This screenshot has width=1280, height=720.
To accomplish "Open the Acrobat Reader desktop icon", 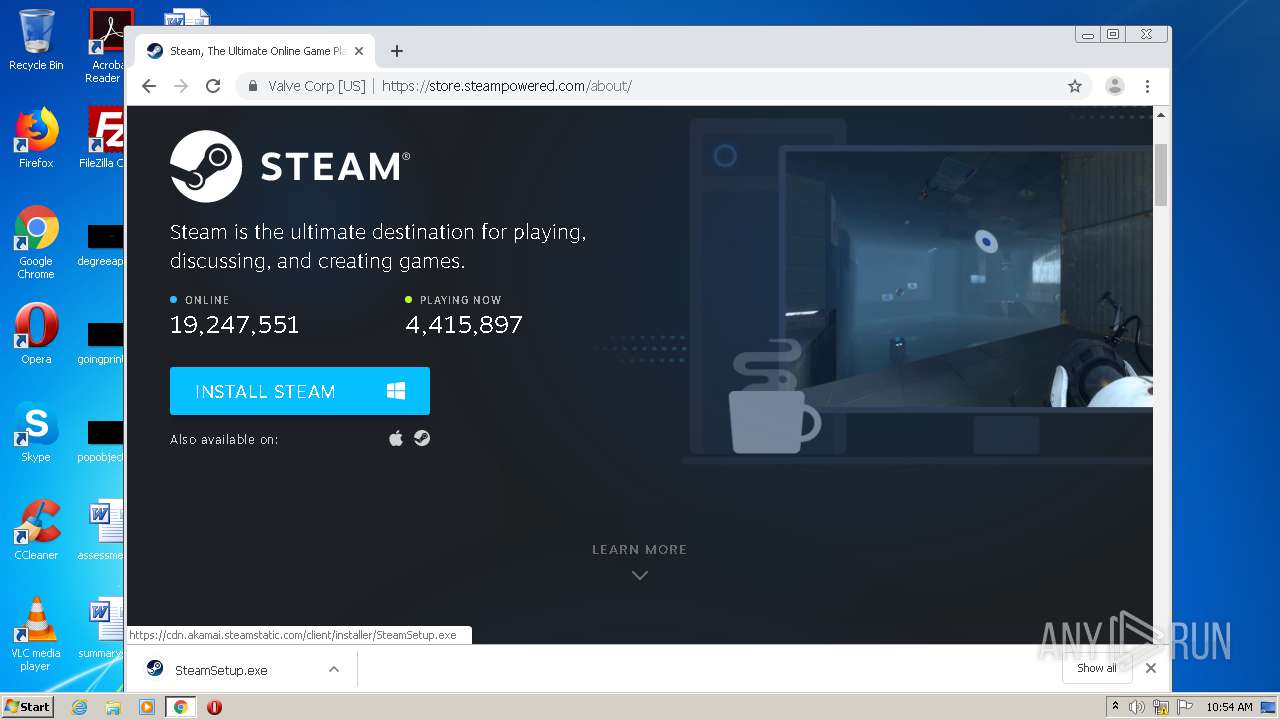I will (107, 46).
